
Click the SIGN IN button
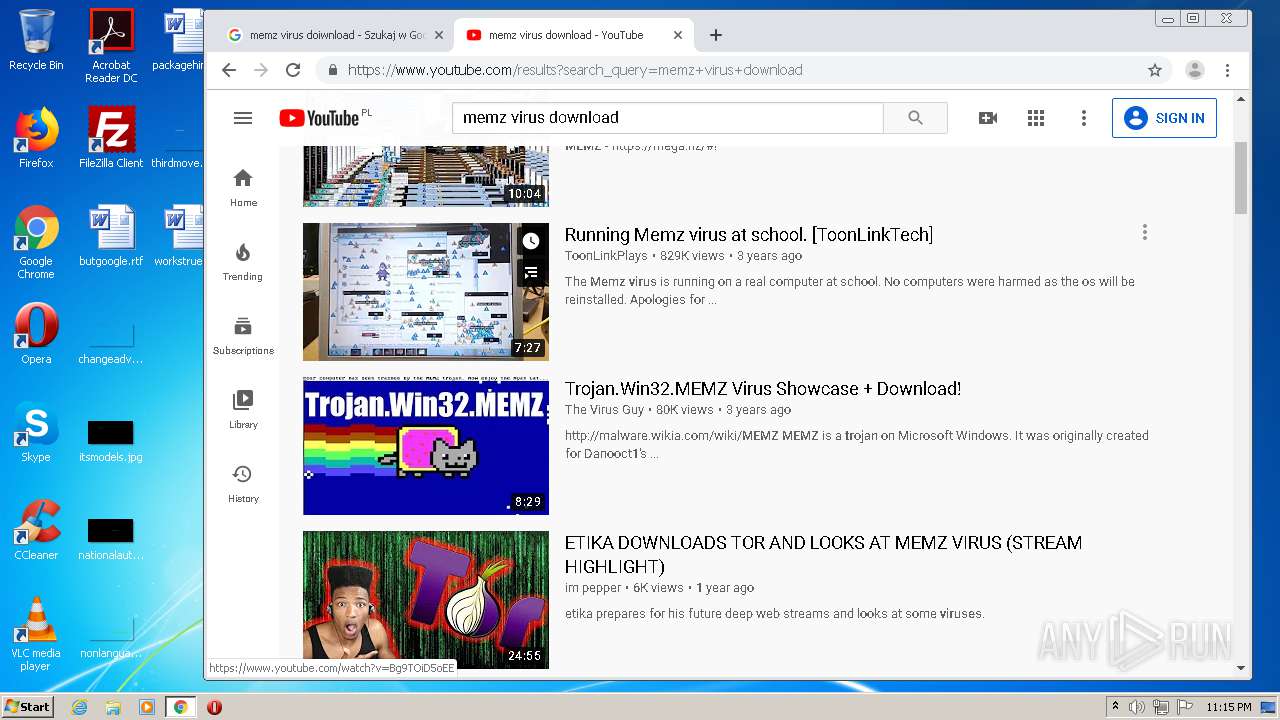click(x=1164, y=118)
